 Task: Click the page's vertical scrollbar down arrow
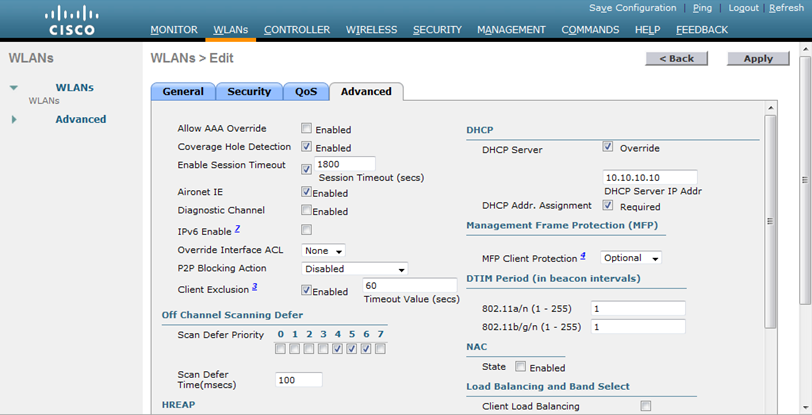point(805,408)
